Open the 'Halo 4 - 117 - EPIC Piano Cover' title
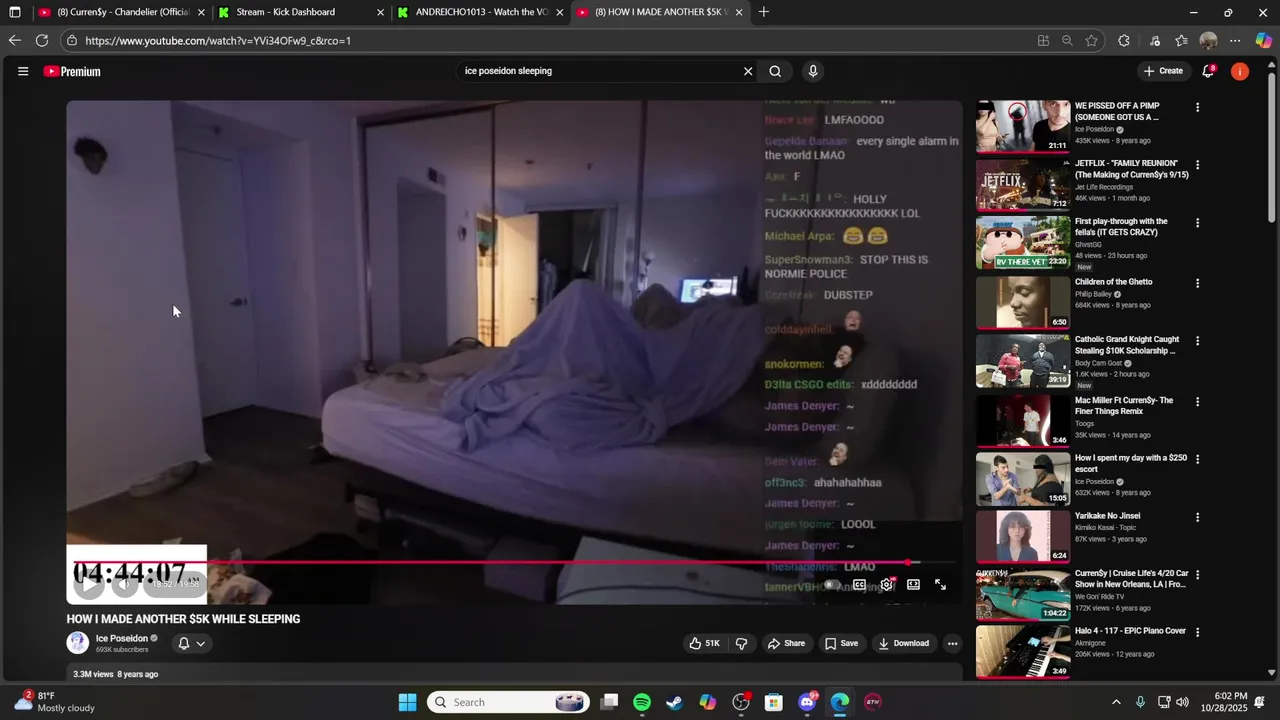 1130,631
